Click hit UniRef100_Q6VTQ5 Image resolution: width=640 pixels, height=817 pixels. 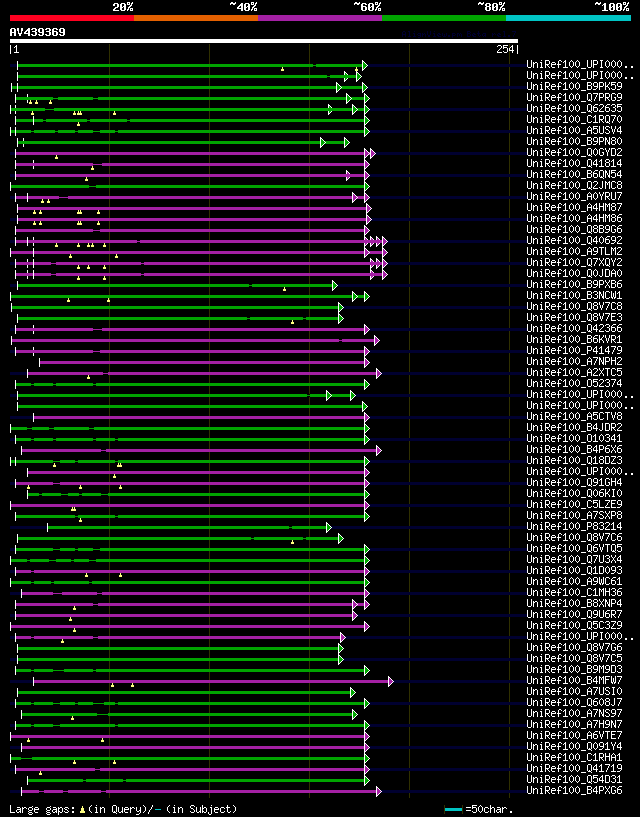[574, 548]
